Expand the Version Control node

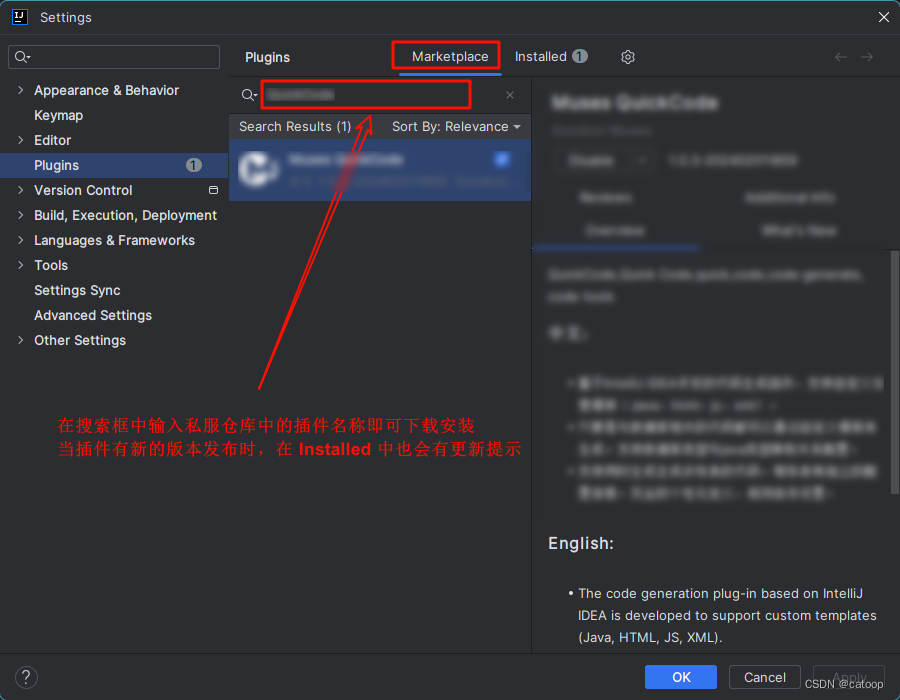[21, 190]
